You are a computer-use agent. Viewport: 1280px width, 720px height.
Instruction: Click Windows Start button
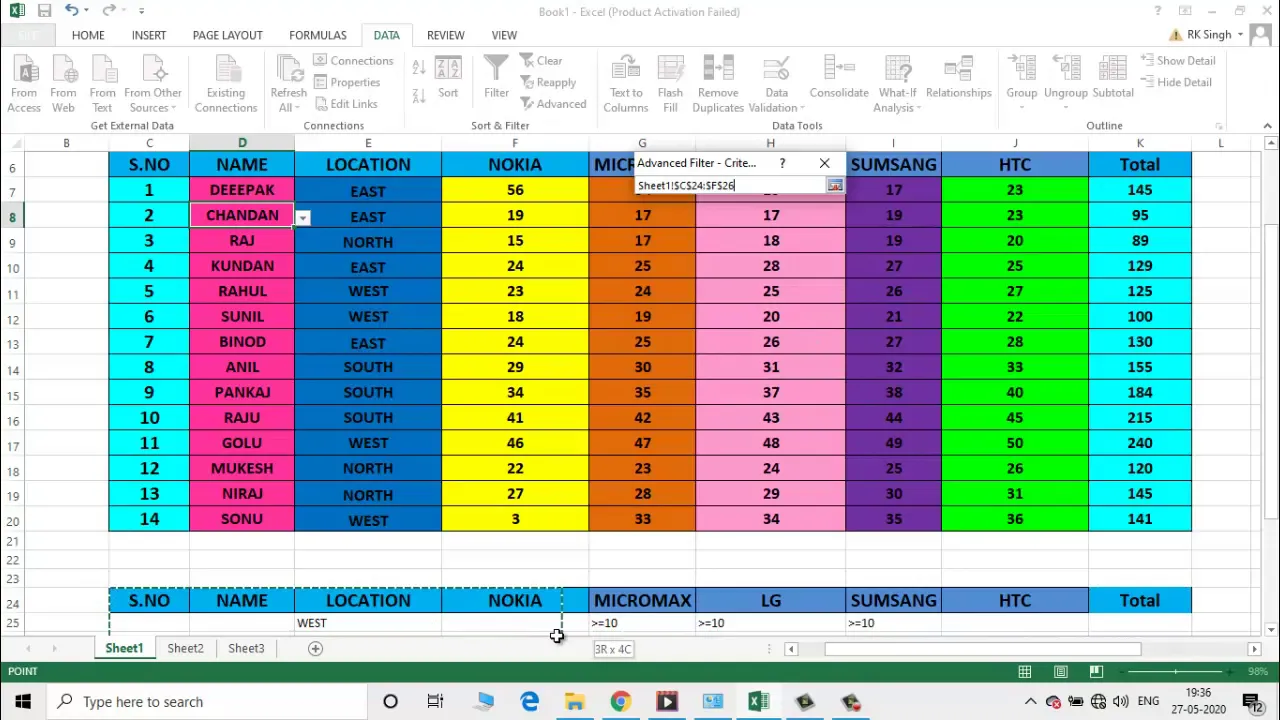pos(22,702)
